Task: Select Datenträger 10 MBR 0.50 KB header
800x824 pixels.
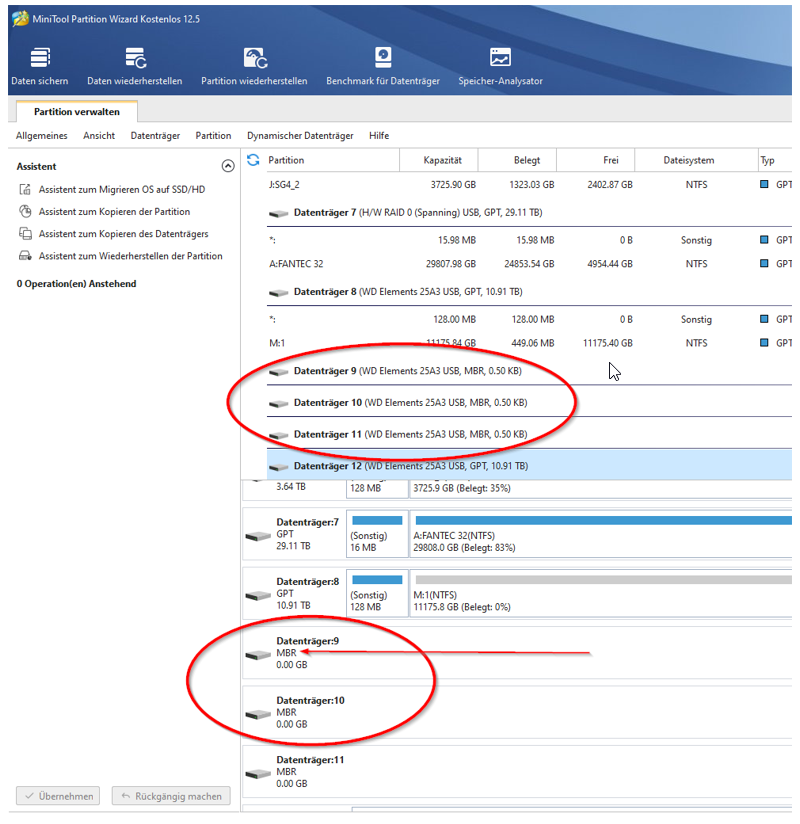Action: (529, 403)
